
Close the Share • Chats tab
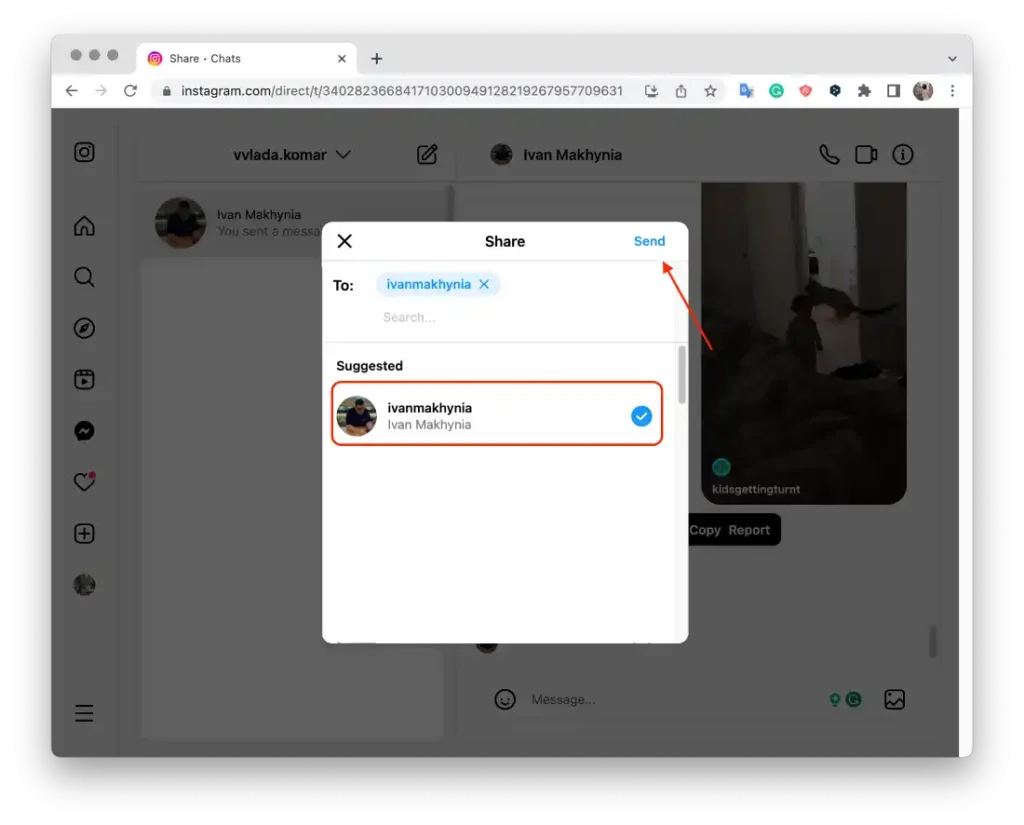tap(342, 59)
